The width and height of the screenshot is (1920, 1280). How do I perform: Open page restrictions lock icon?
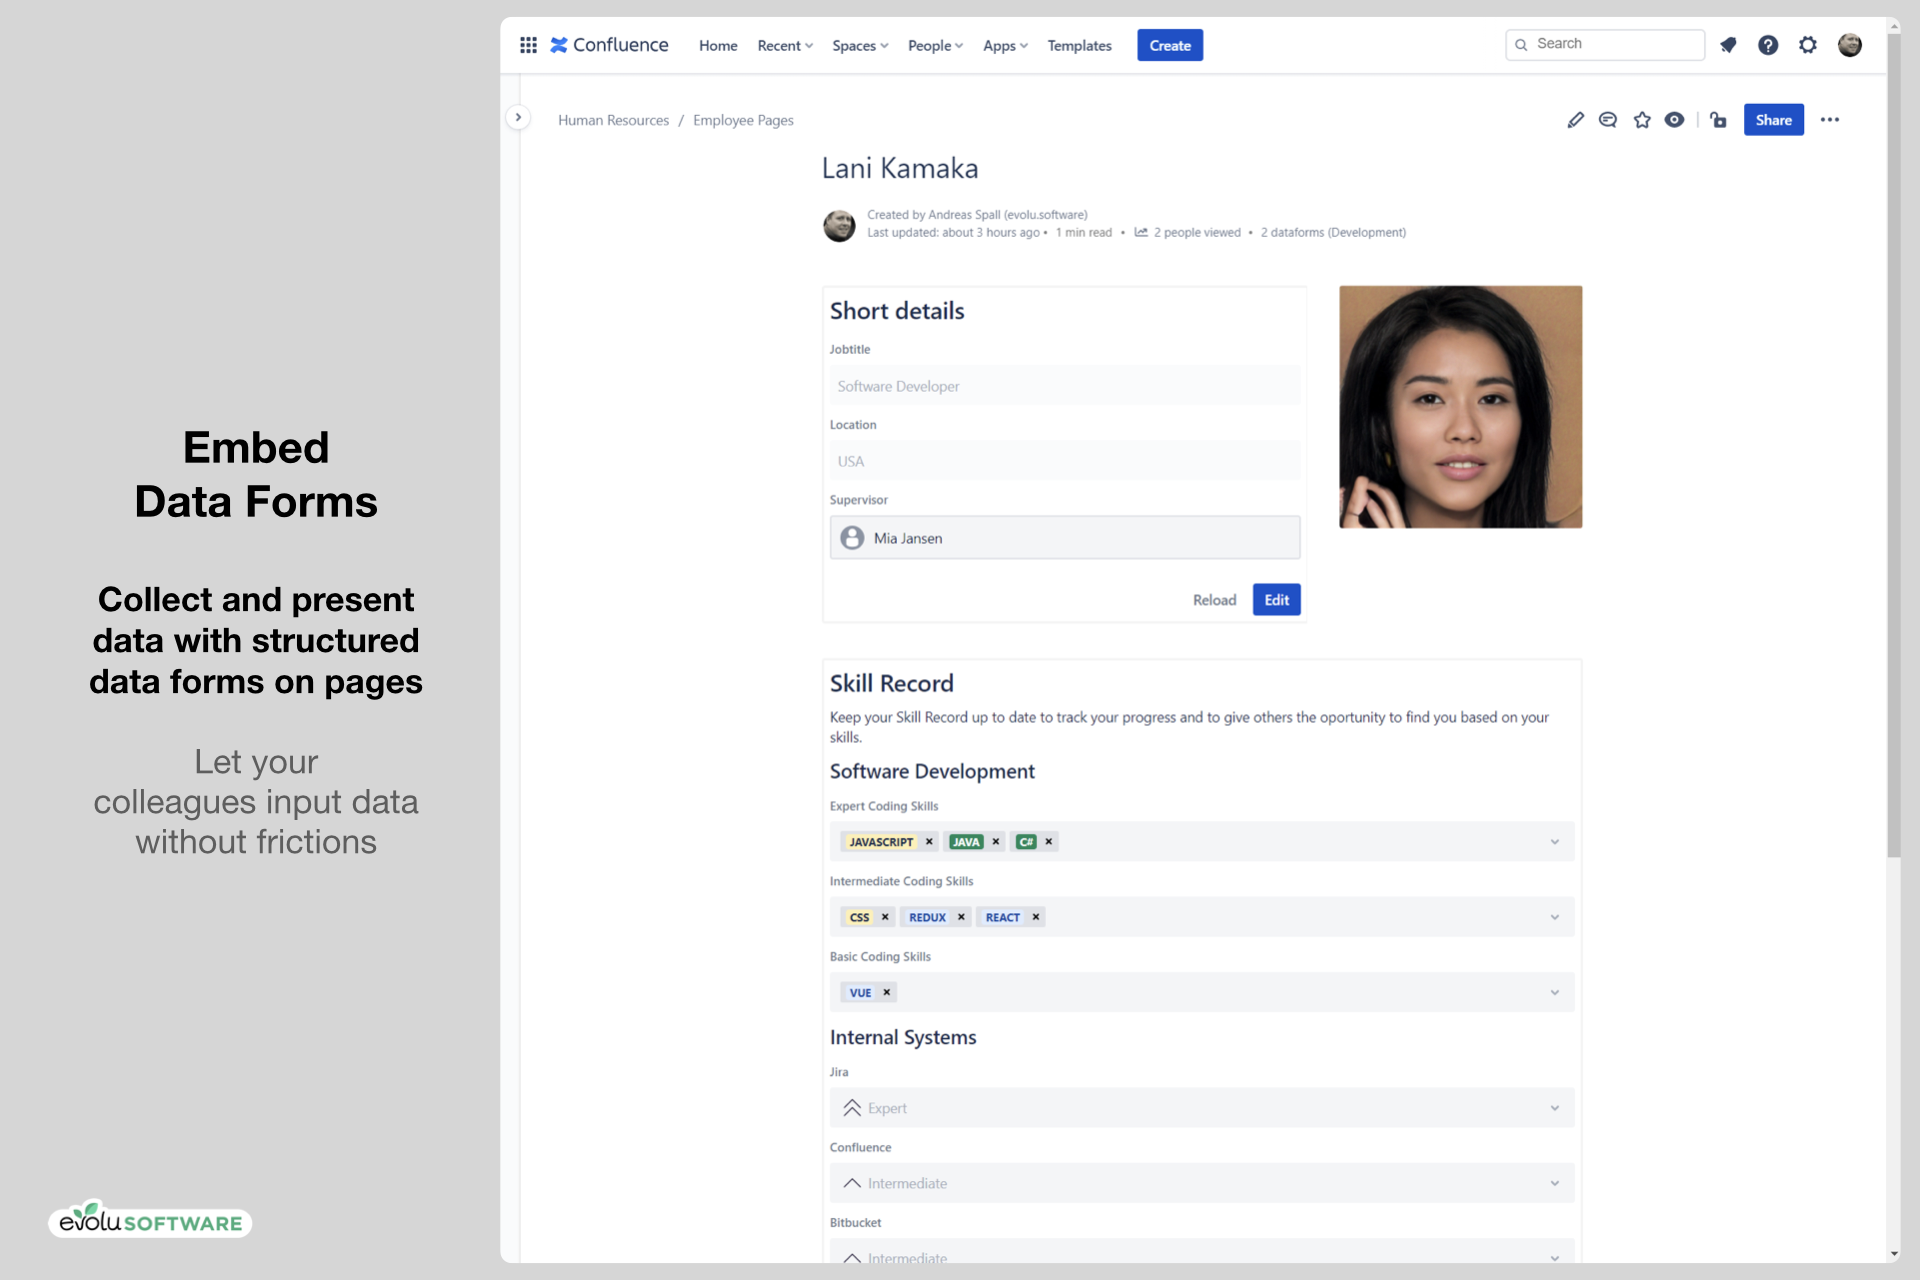pyautogui.click(x=1718, y=120)
